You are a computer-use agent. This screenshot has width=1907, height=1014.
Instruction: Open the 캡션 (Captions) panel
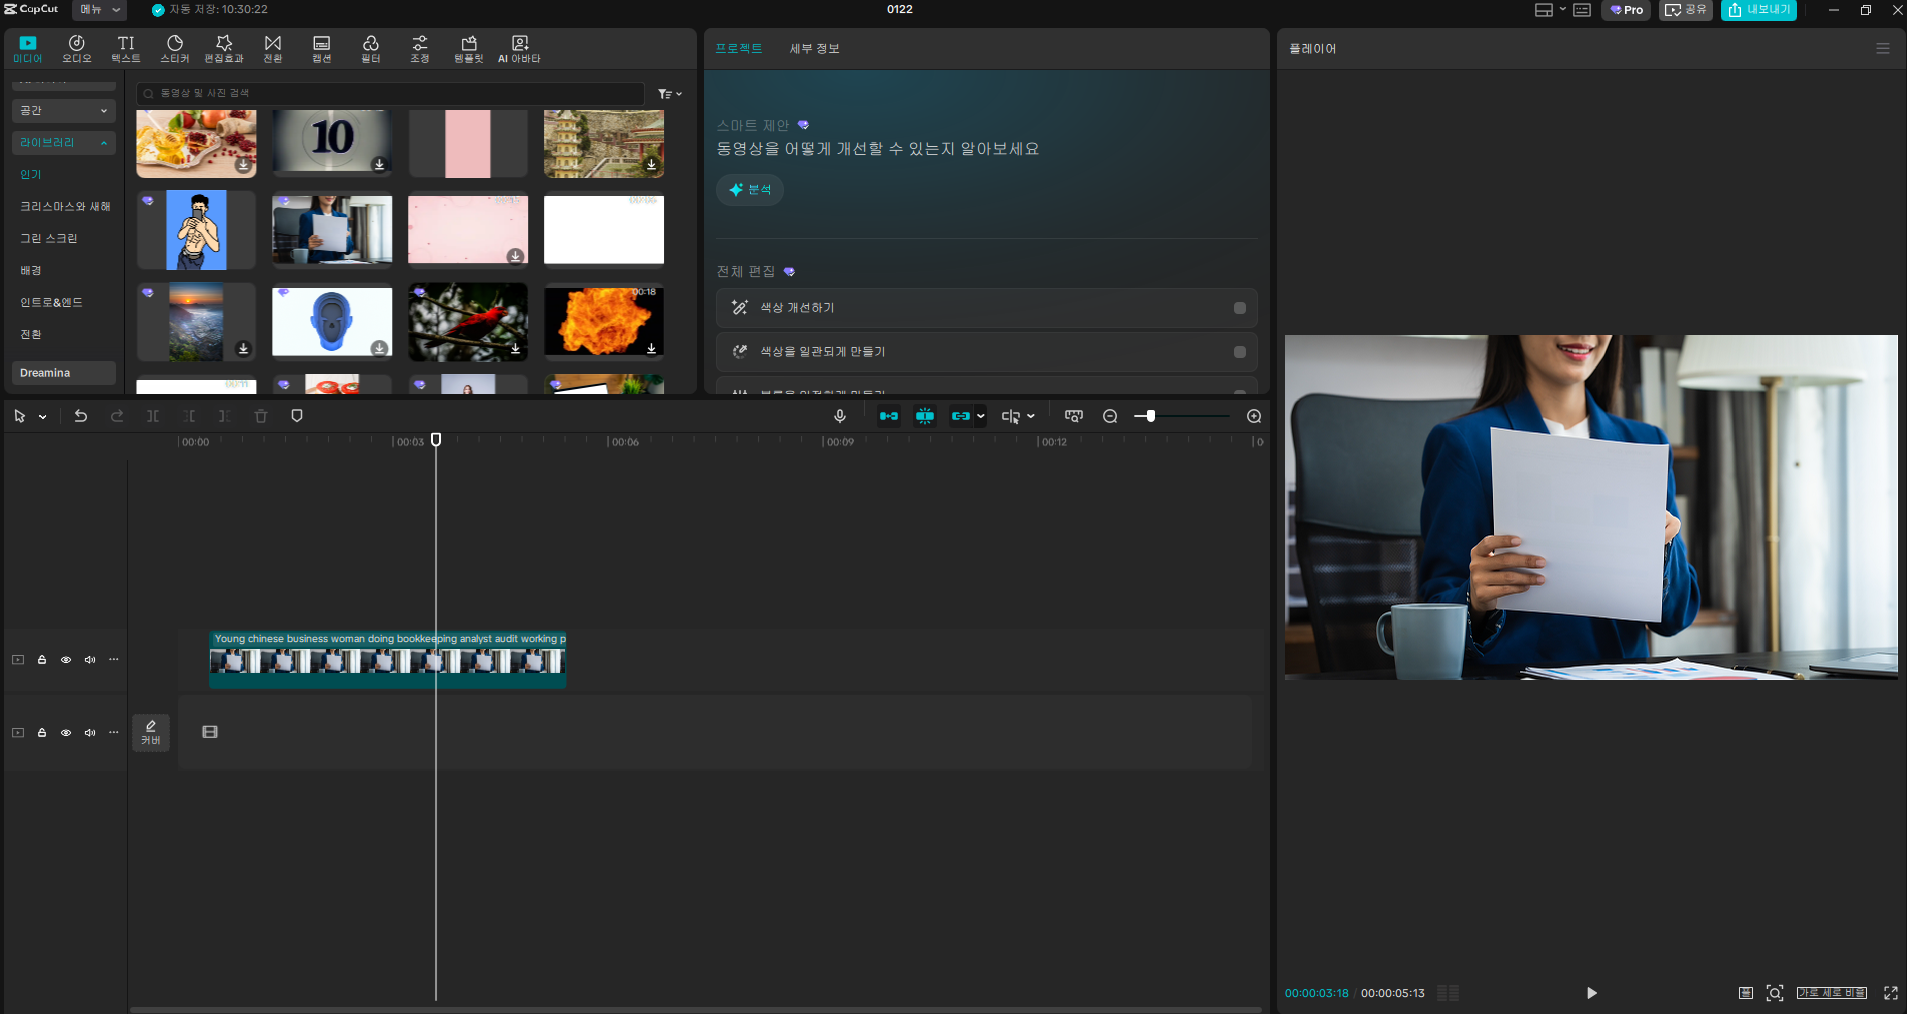point(322,48)
